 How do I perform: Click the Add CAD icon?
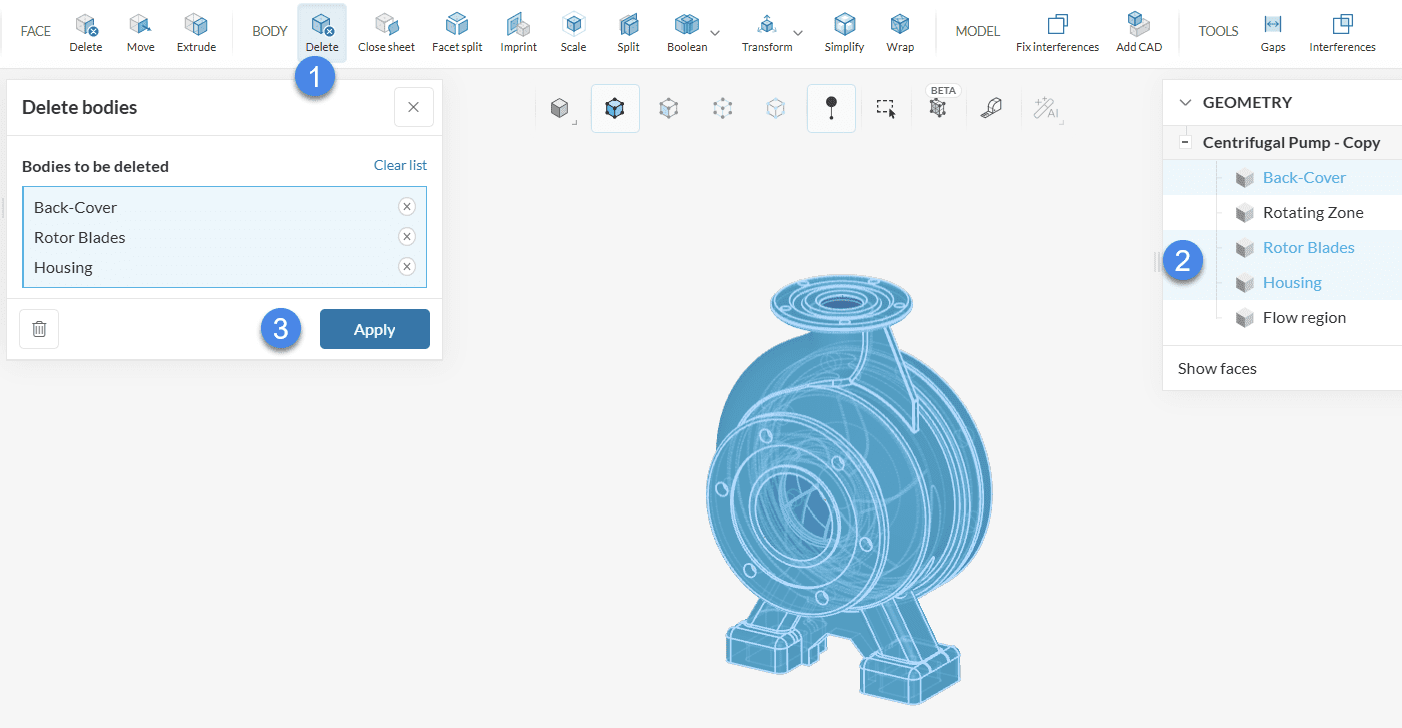coord(1139,32)
